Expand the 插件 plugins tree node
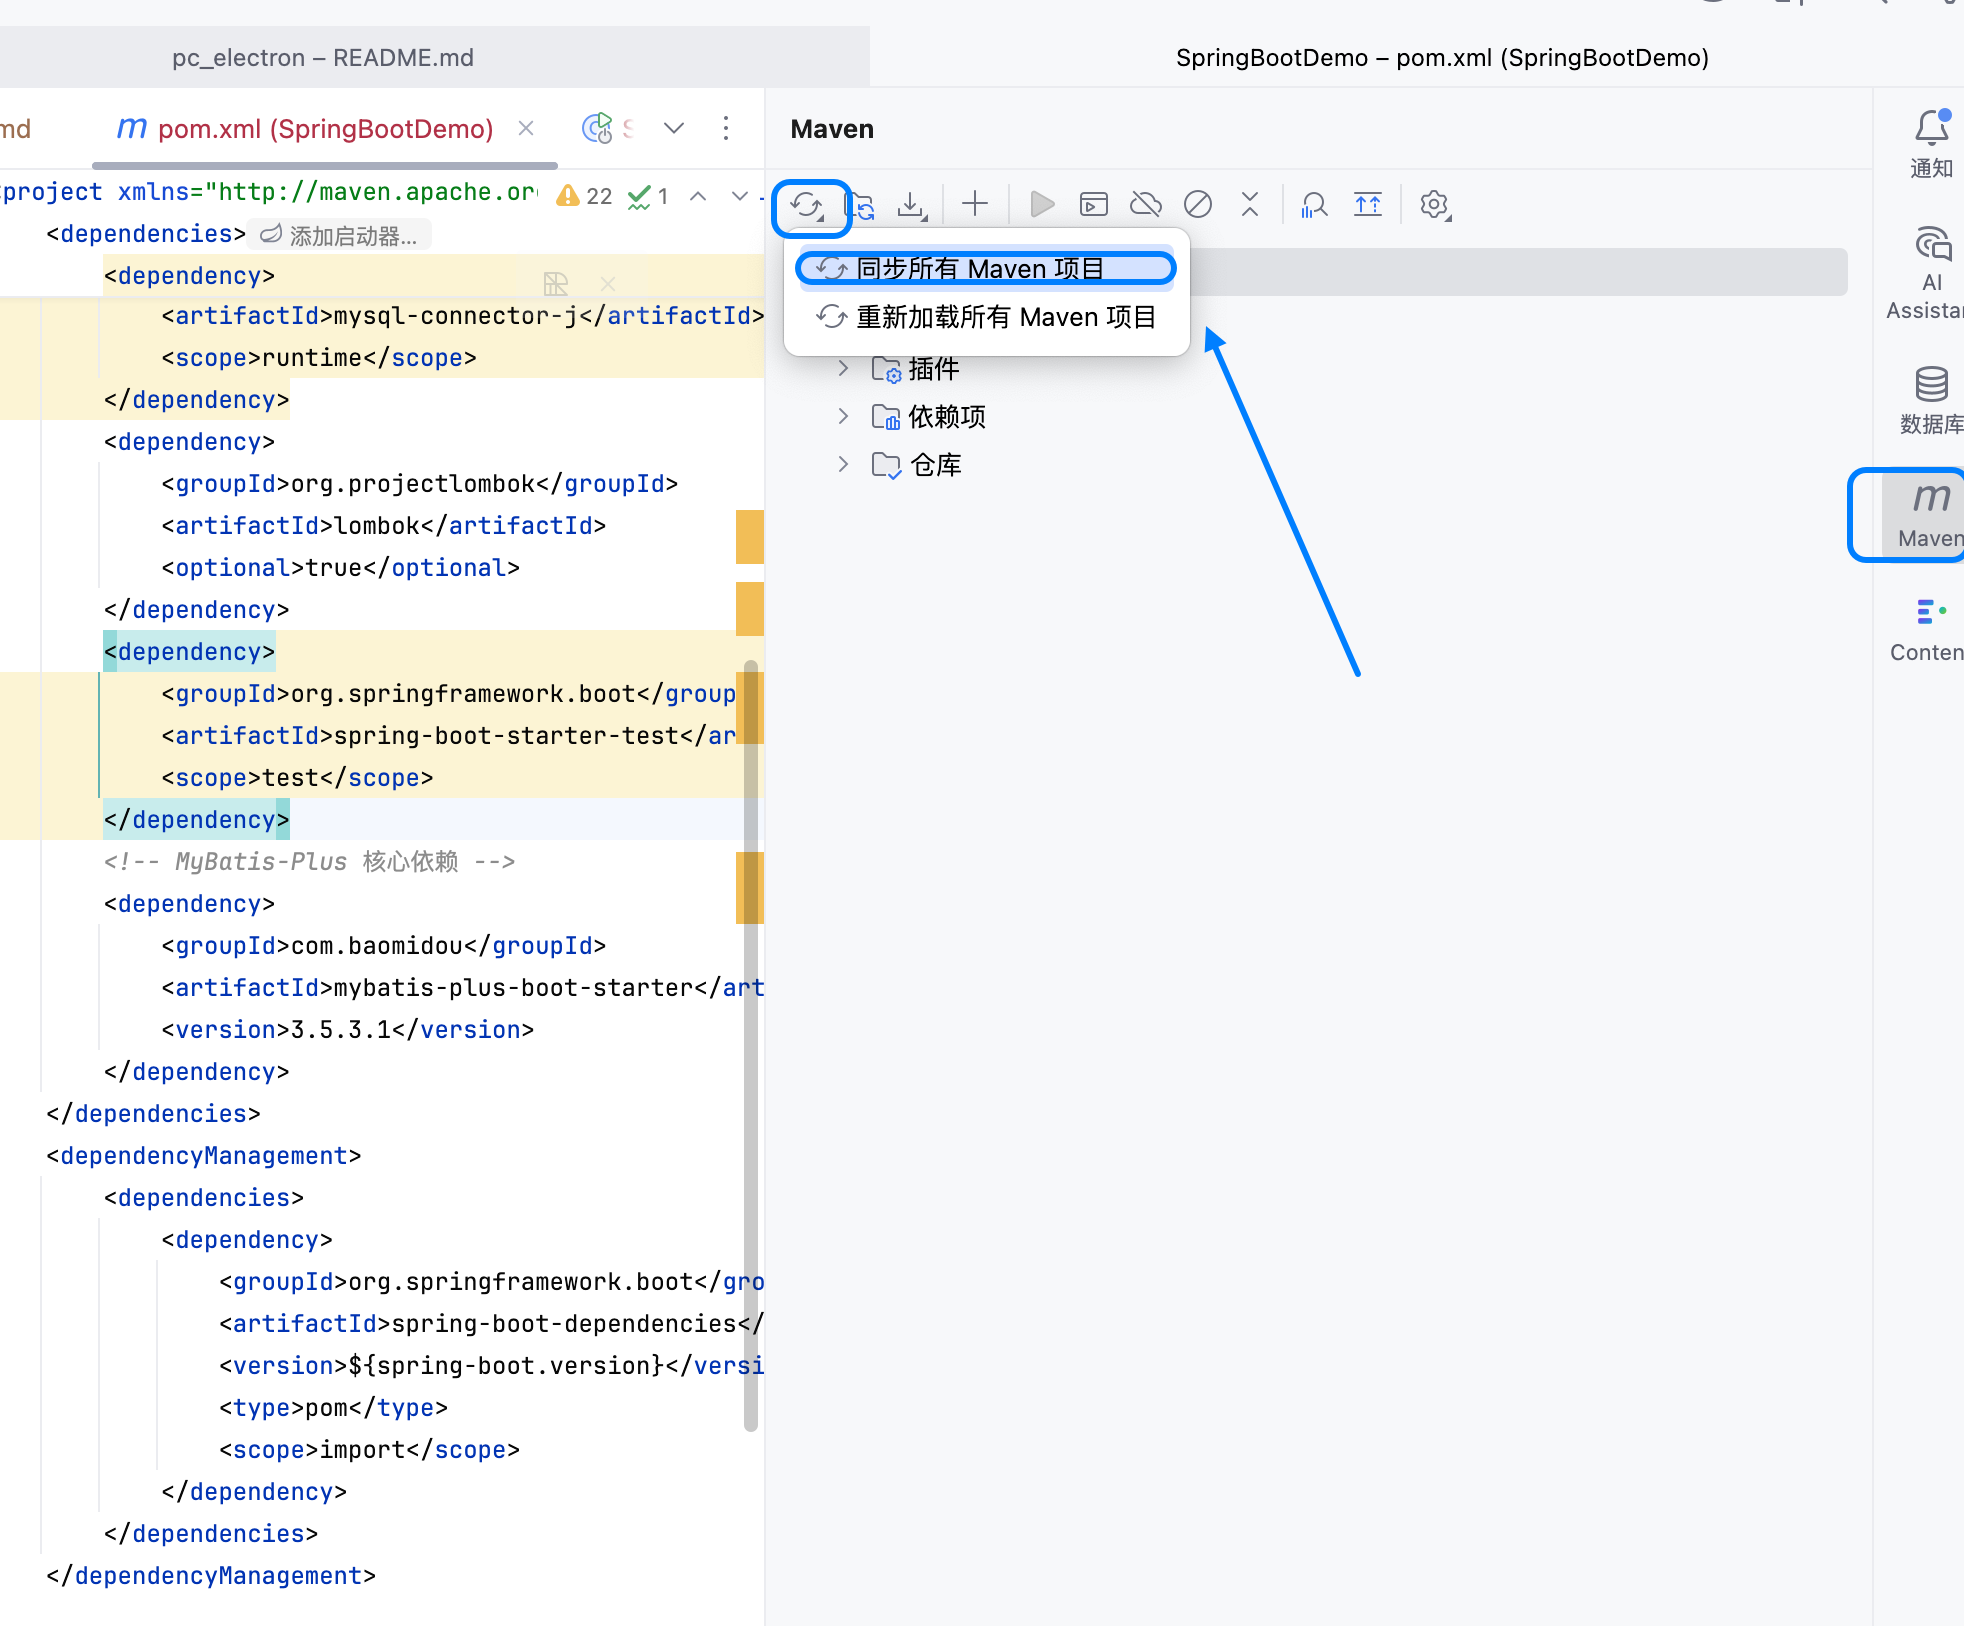Screen dimensions: 1964x1626 [843, 368]
